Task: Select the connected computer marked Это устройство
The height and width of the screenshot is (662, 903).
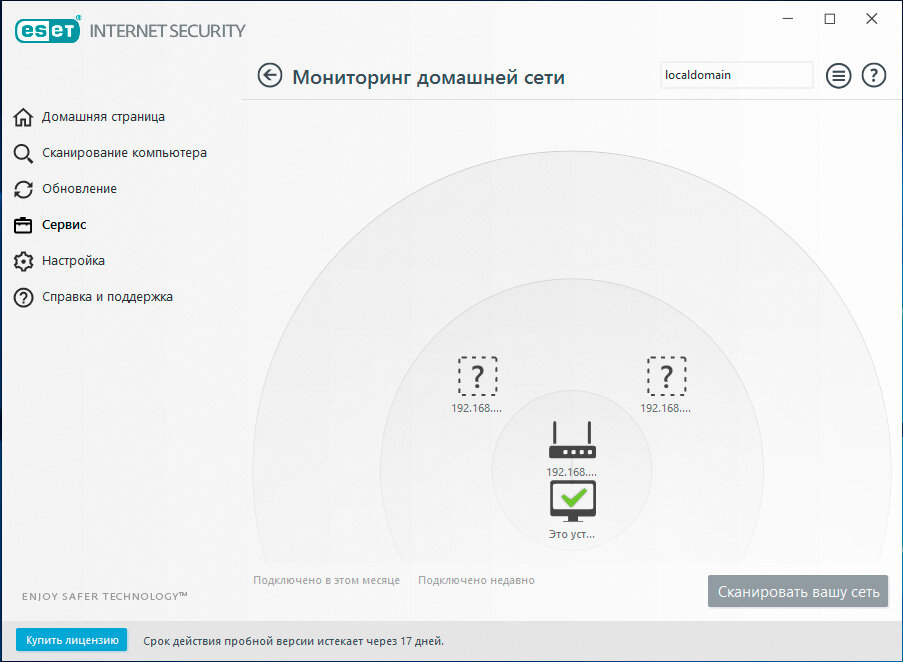Action: pyautogui.click(x=572, y=498)
